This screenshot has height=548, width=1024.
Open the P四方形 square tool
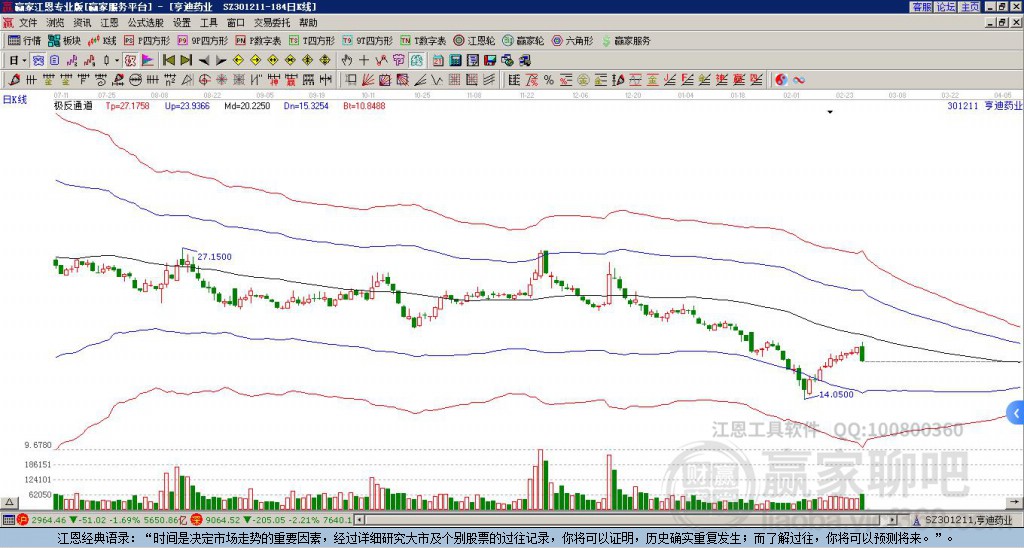coord(147,40)
